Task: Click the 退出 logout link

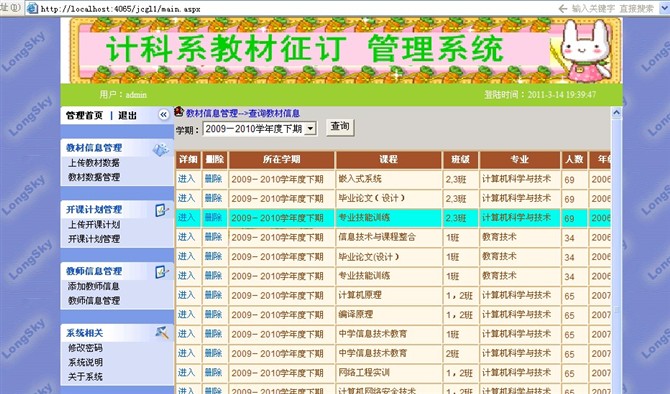Action: click(x=127, y=115)
